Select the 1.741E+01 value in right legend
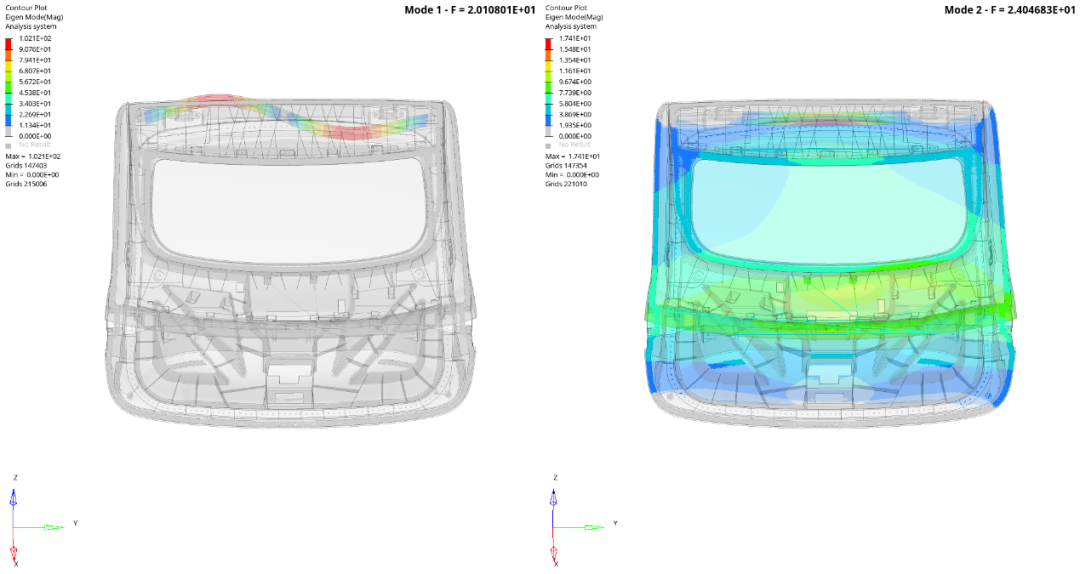 (x=574, y=38)
